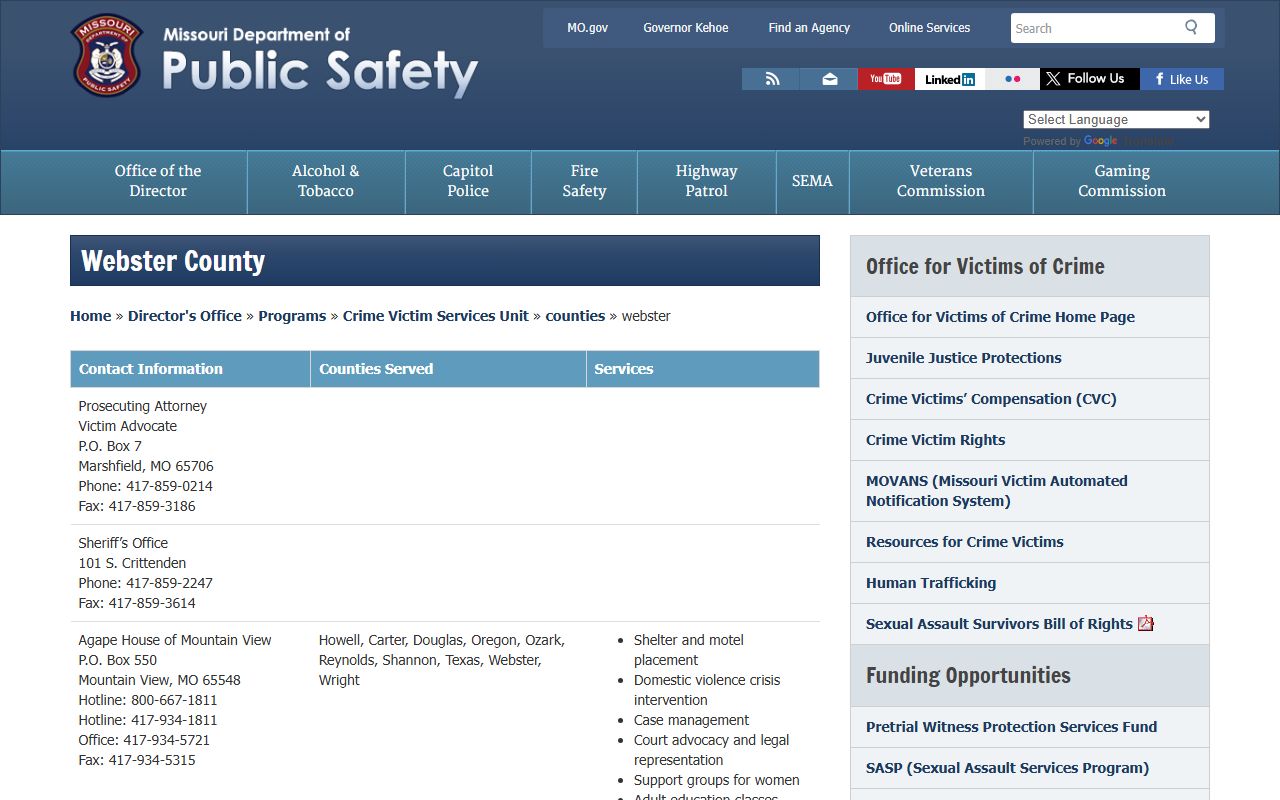This screenshot has height=800, width=1280.
Task: Click Funding Opportunities sidebar heading
Action: click(968, 675)
